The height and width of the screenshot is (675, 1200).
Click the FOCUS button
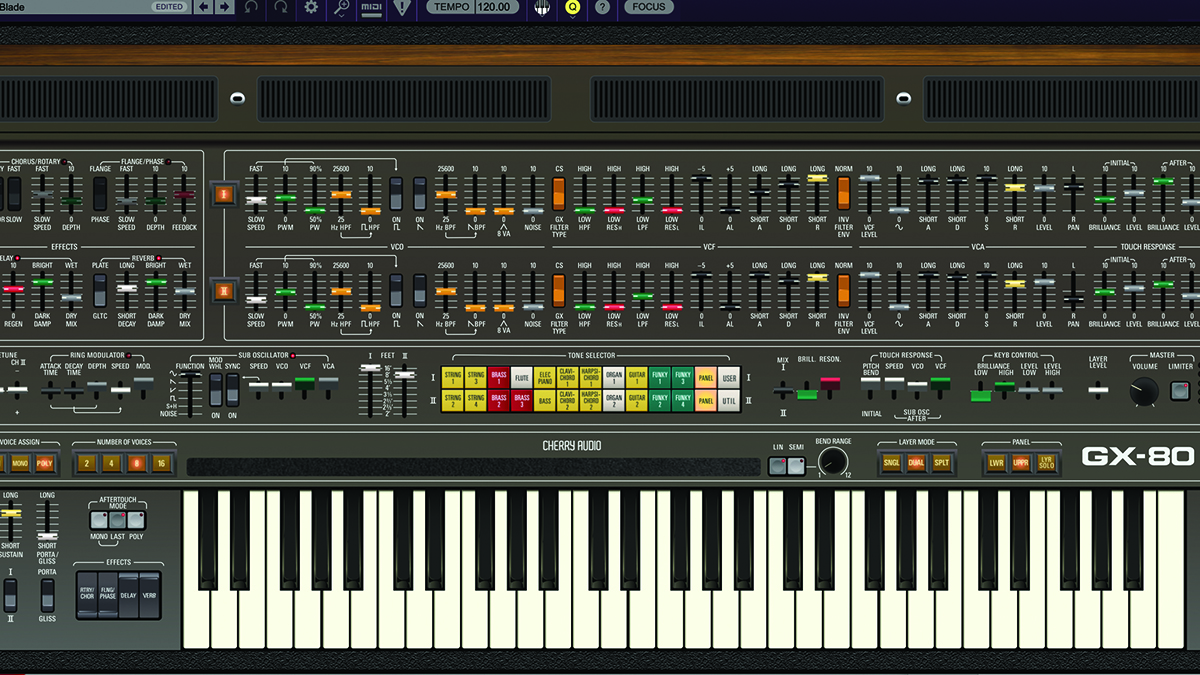pos(648,7)
